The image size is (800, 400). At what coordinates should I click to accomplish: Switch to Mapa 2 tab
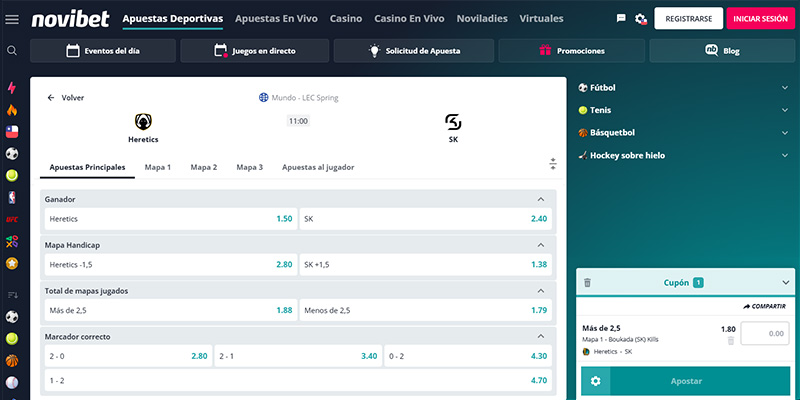click(204, 167)
